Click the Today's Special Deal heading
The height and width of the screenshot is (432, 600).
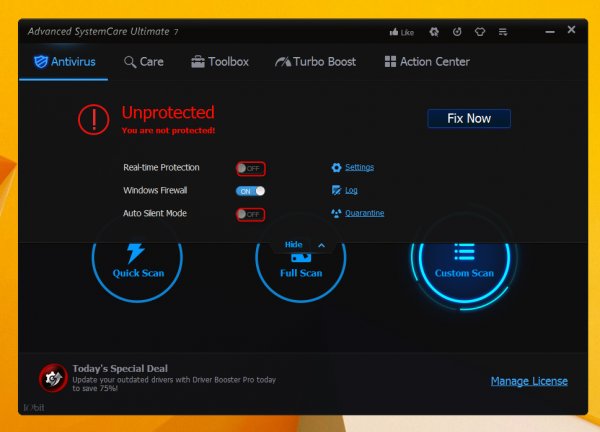pos(120,368)
